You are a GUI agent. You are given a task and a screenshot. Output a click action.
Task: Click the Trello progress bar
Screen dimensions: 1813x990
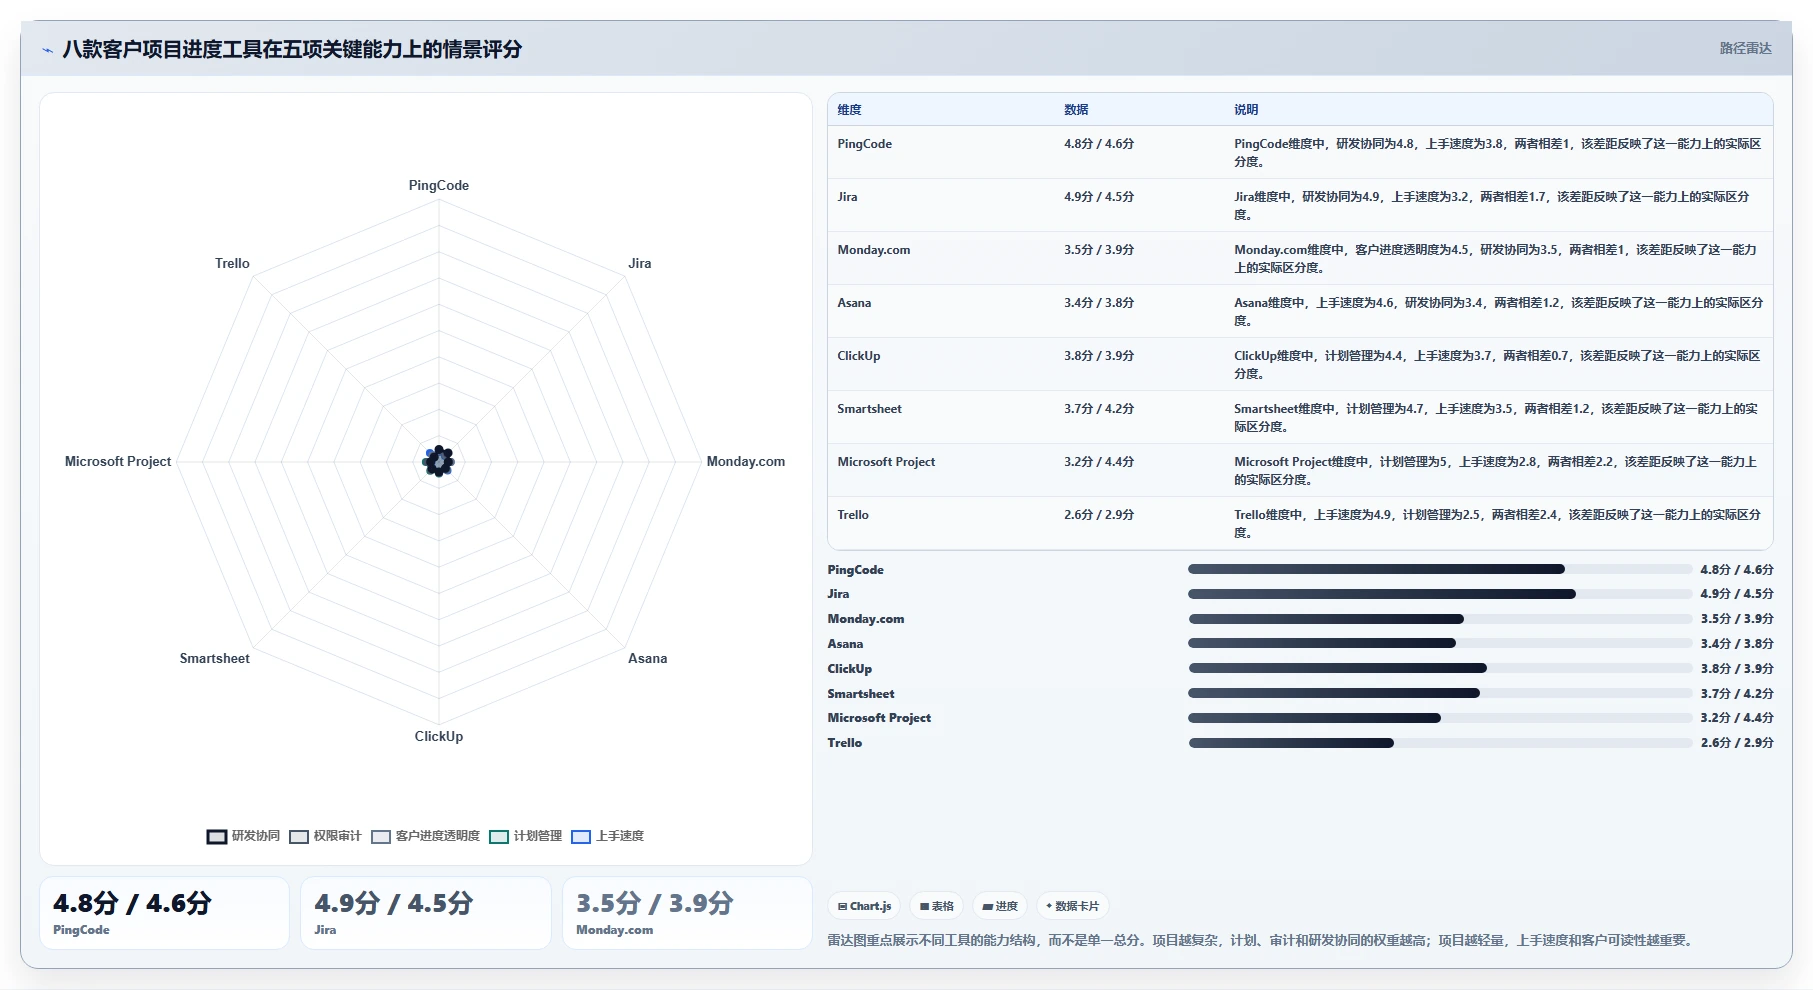[1440, 743]
